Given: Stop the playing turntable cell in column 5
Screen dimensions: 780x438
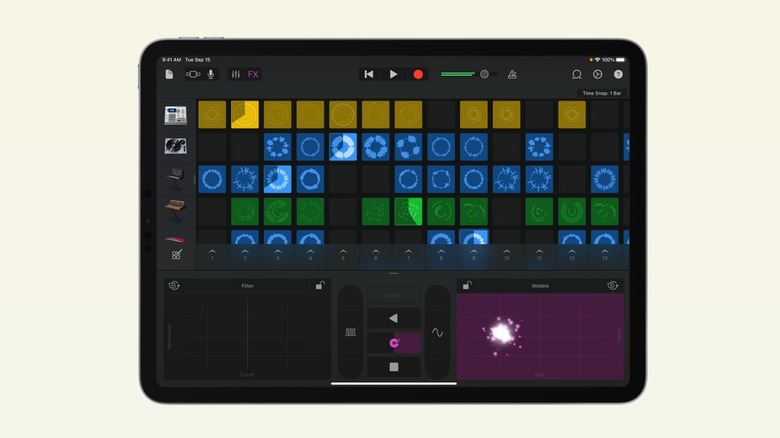Looking at the screenshot, I should [x=343, y=147].
